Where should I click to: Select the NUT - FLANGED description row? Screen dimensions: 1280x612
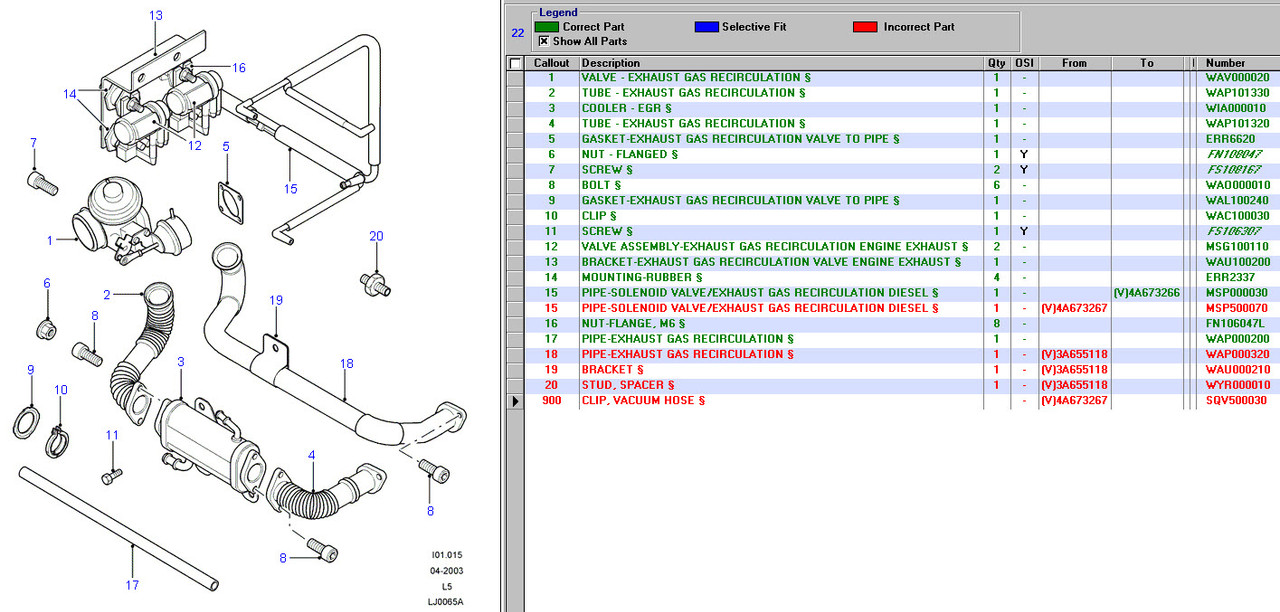pos(630,154)
